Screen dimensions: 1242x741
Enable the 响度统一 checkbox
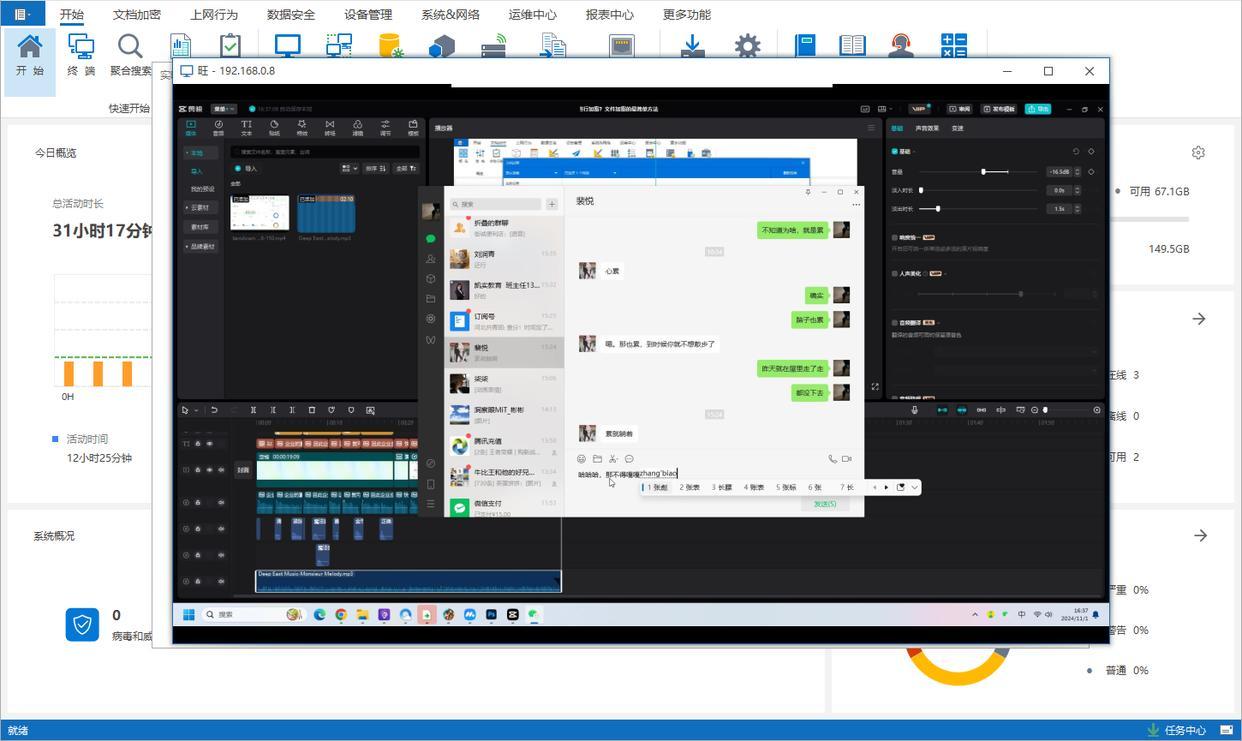pos(895,238)
